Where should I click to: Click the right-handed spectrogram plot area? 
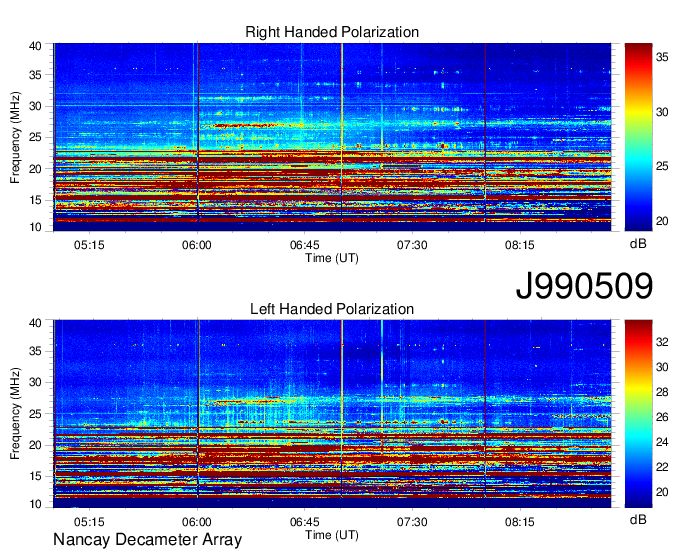pos(332,137)
